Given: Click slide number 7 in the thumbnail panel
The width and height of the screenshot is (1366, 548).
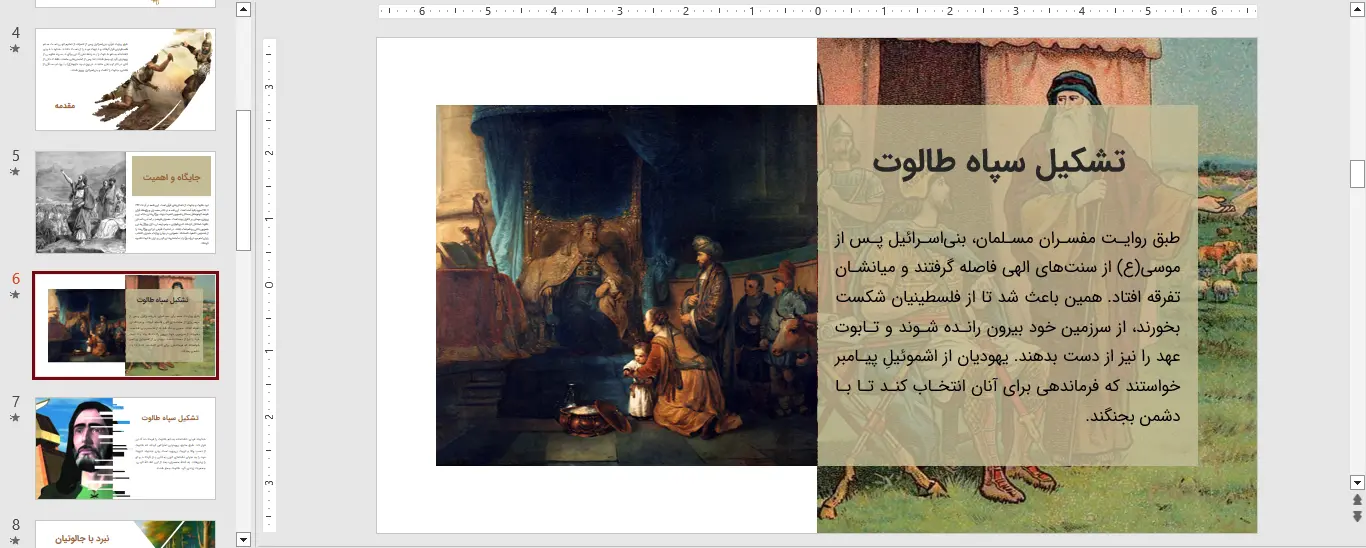Looking at the screenshot, I should (15, 402).
